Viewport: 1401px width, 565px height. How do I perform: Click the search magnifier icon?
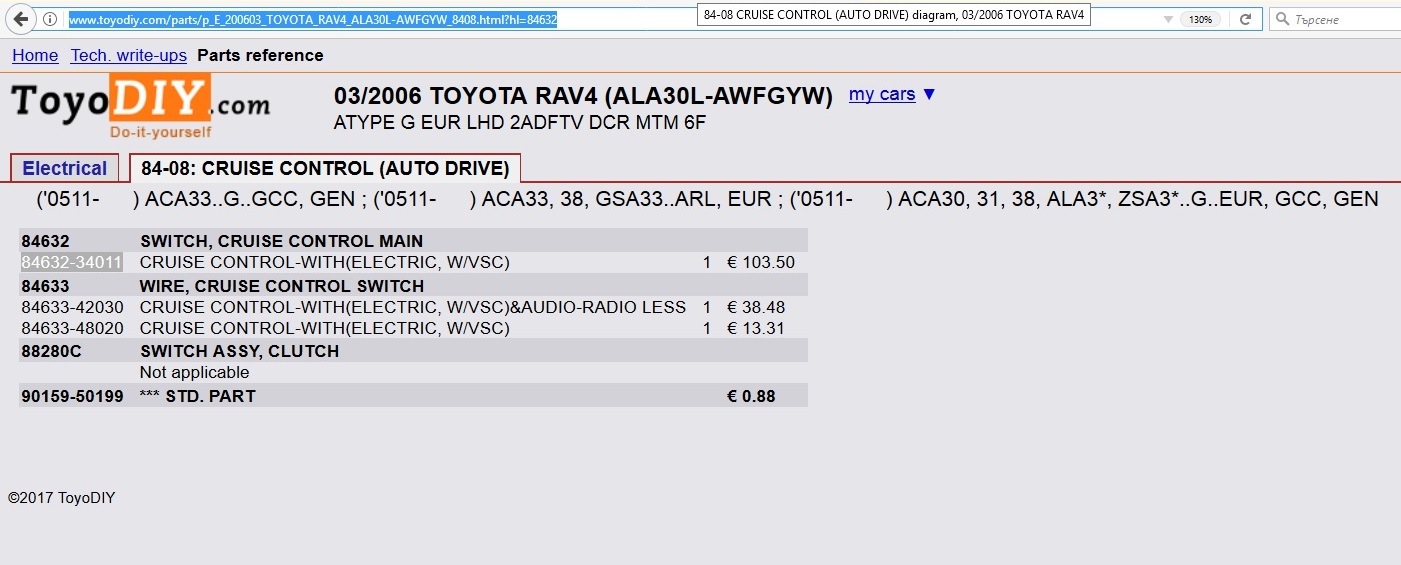tap(1281, 19)
